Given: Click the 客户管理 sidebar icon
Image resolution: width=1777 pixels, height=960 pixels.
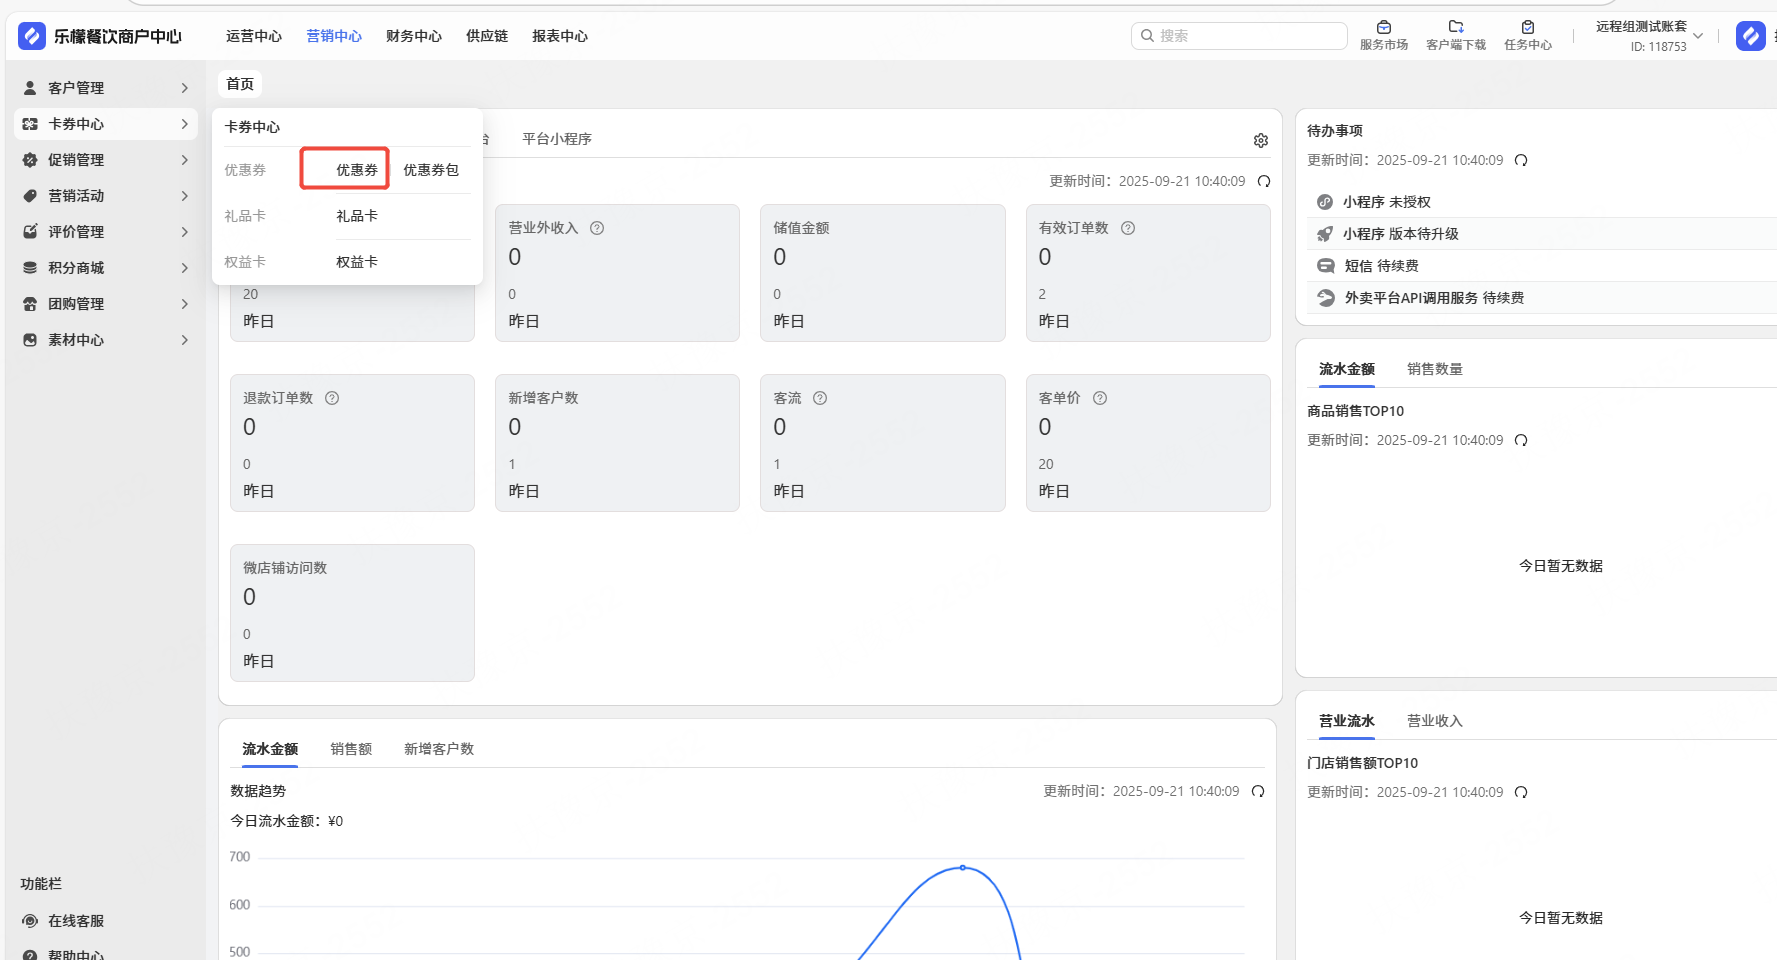Looking at the screenshot, I should (30, 88).
